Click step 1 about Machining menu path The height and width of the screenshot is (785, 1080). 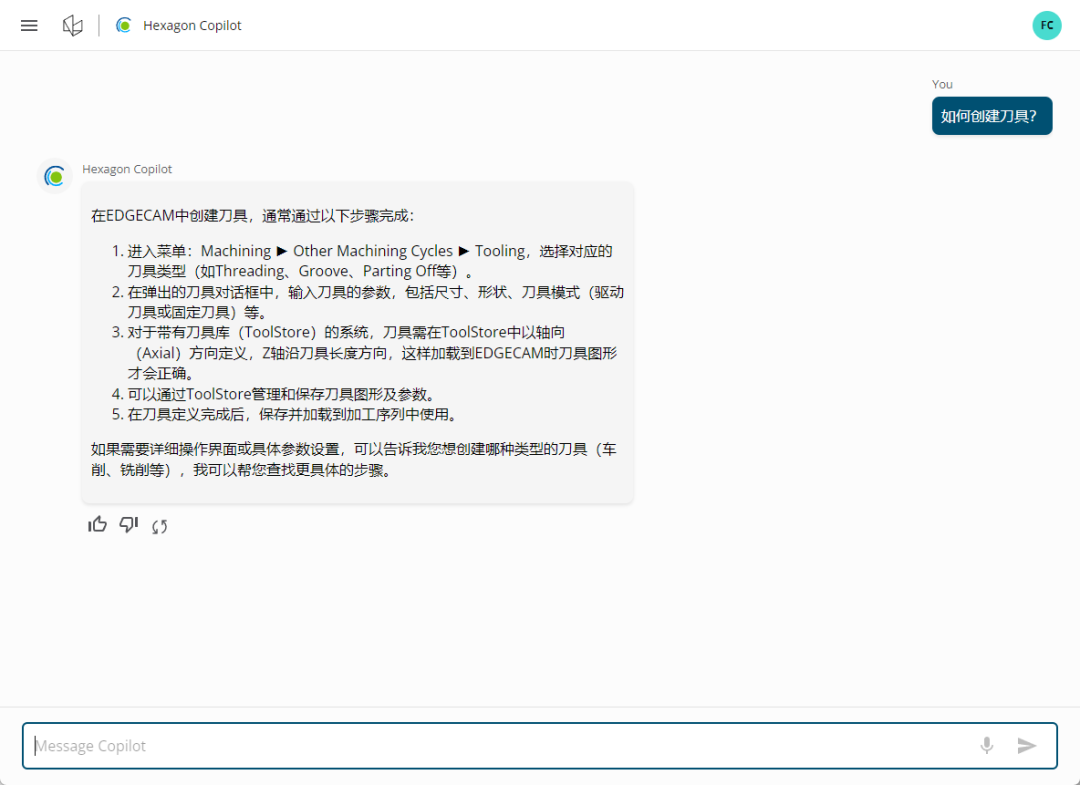point(369,261)
